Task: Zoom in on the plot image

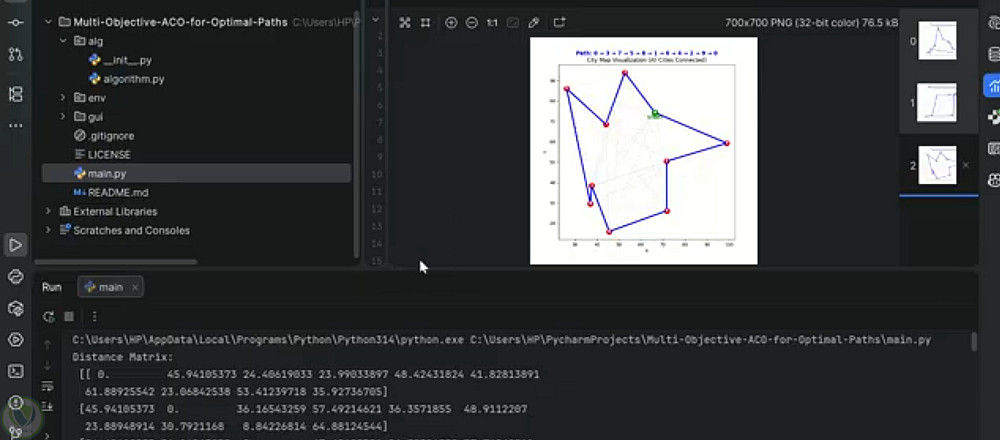Action: tap(451, 23)
